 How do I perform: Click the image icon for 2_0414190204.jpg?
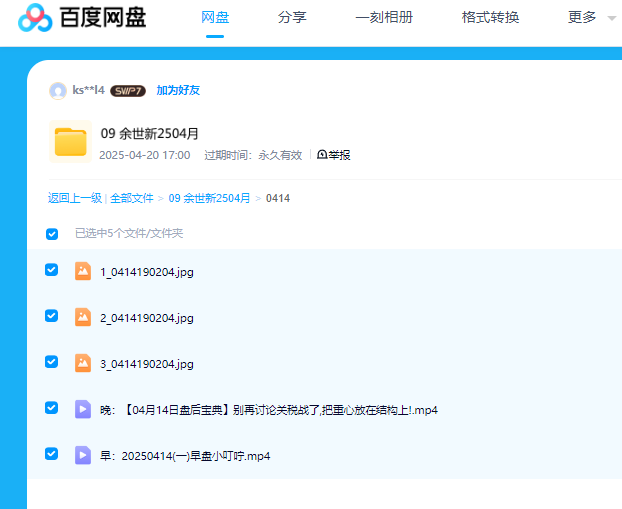pos(83,317)
